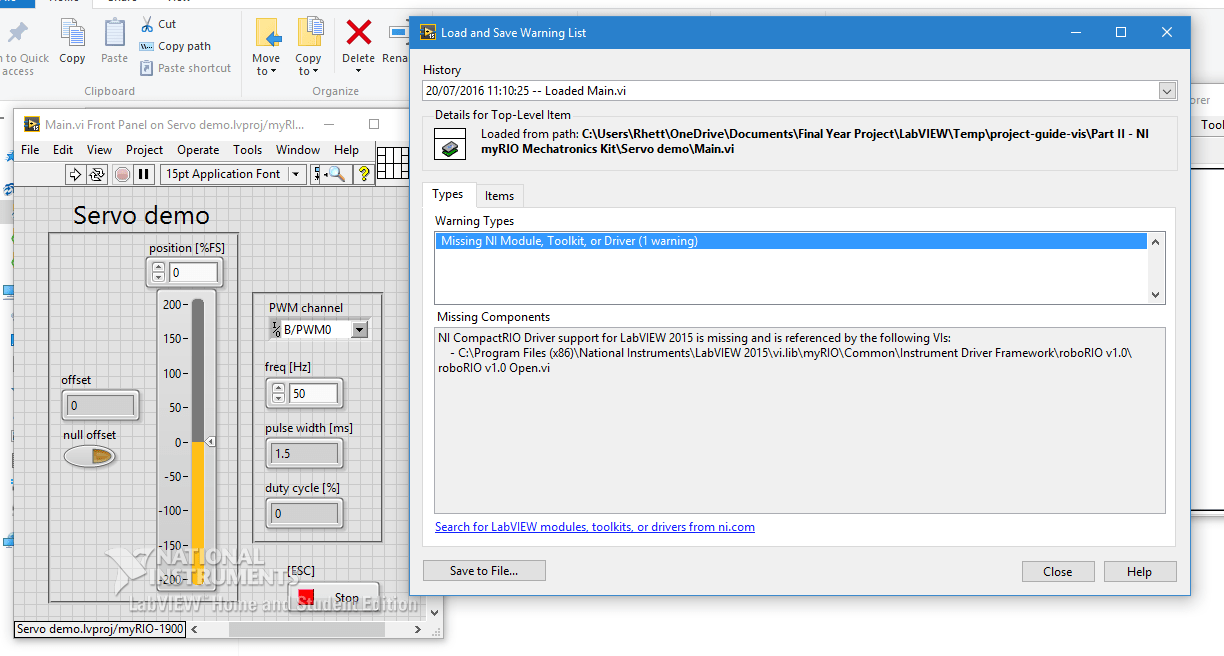The height and width of the screenshot is (656, 1224).
Task: Click the LabVIEW icon in Main.vi title bar
Action: point(31,124)
